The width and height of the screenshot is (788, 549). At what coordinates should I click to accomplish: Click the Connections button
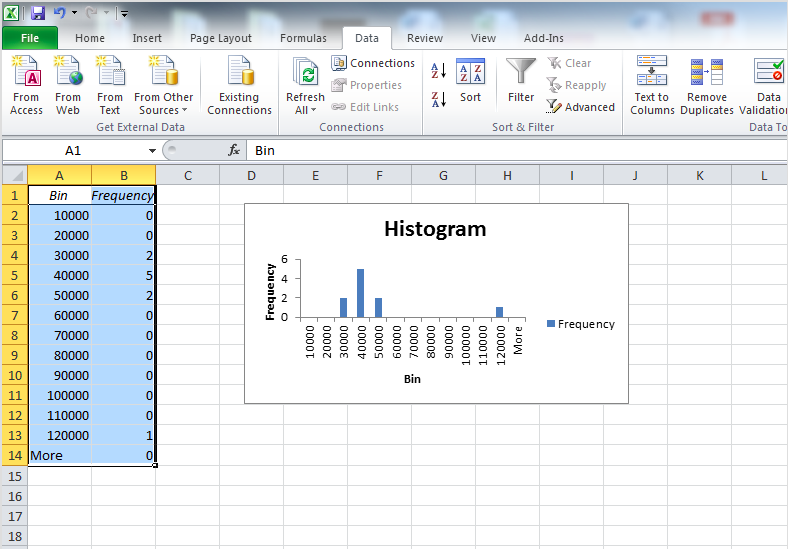[x=373, y=63]
